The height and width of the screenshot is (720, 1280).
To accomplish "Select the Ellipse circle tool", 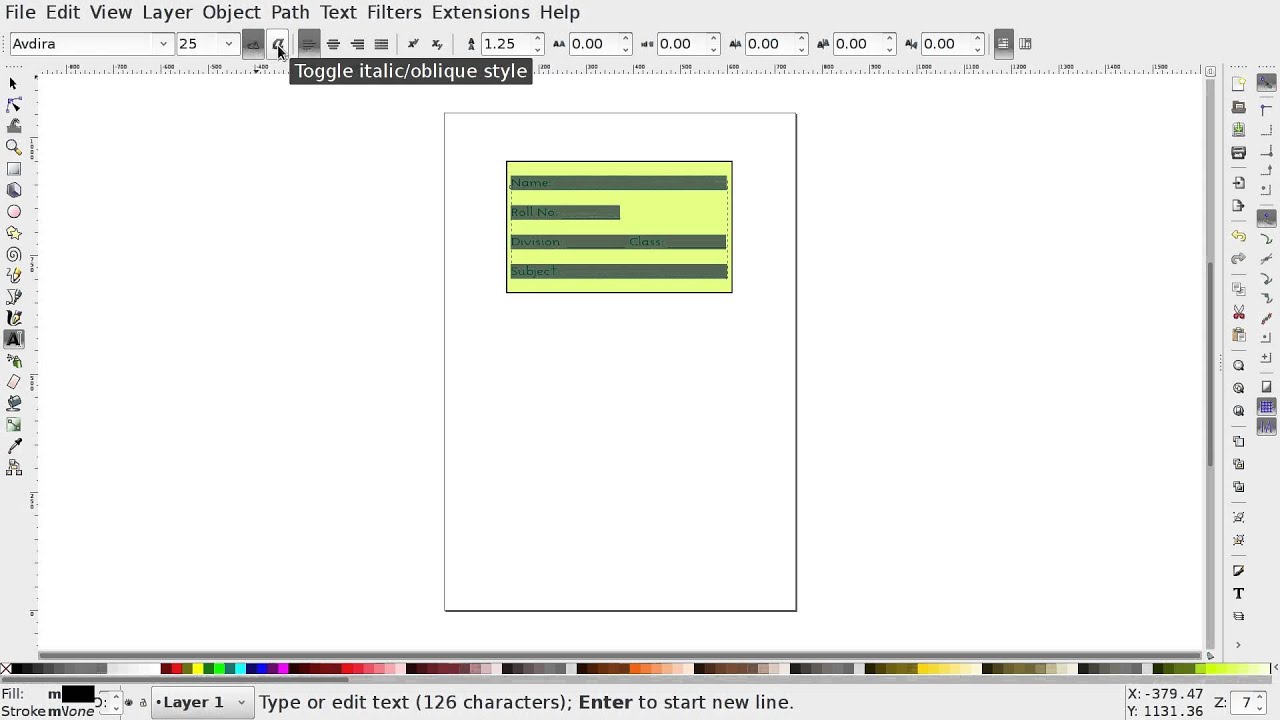I will pos(14,212).
